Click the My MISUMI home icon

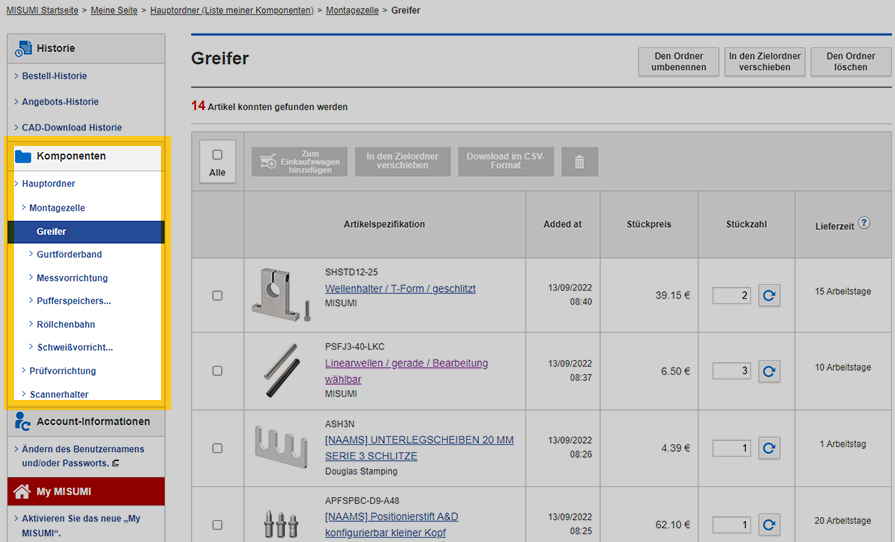point(22,492)
